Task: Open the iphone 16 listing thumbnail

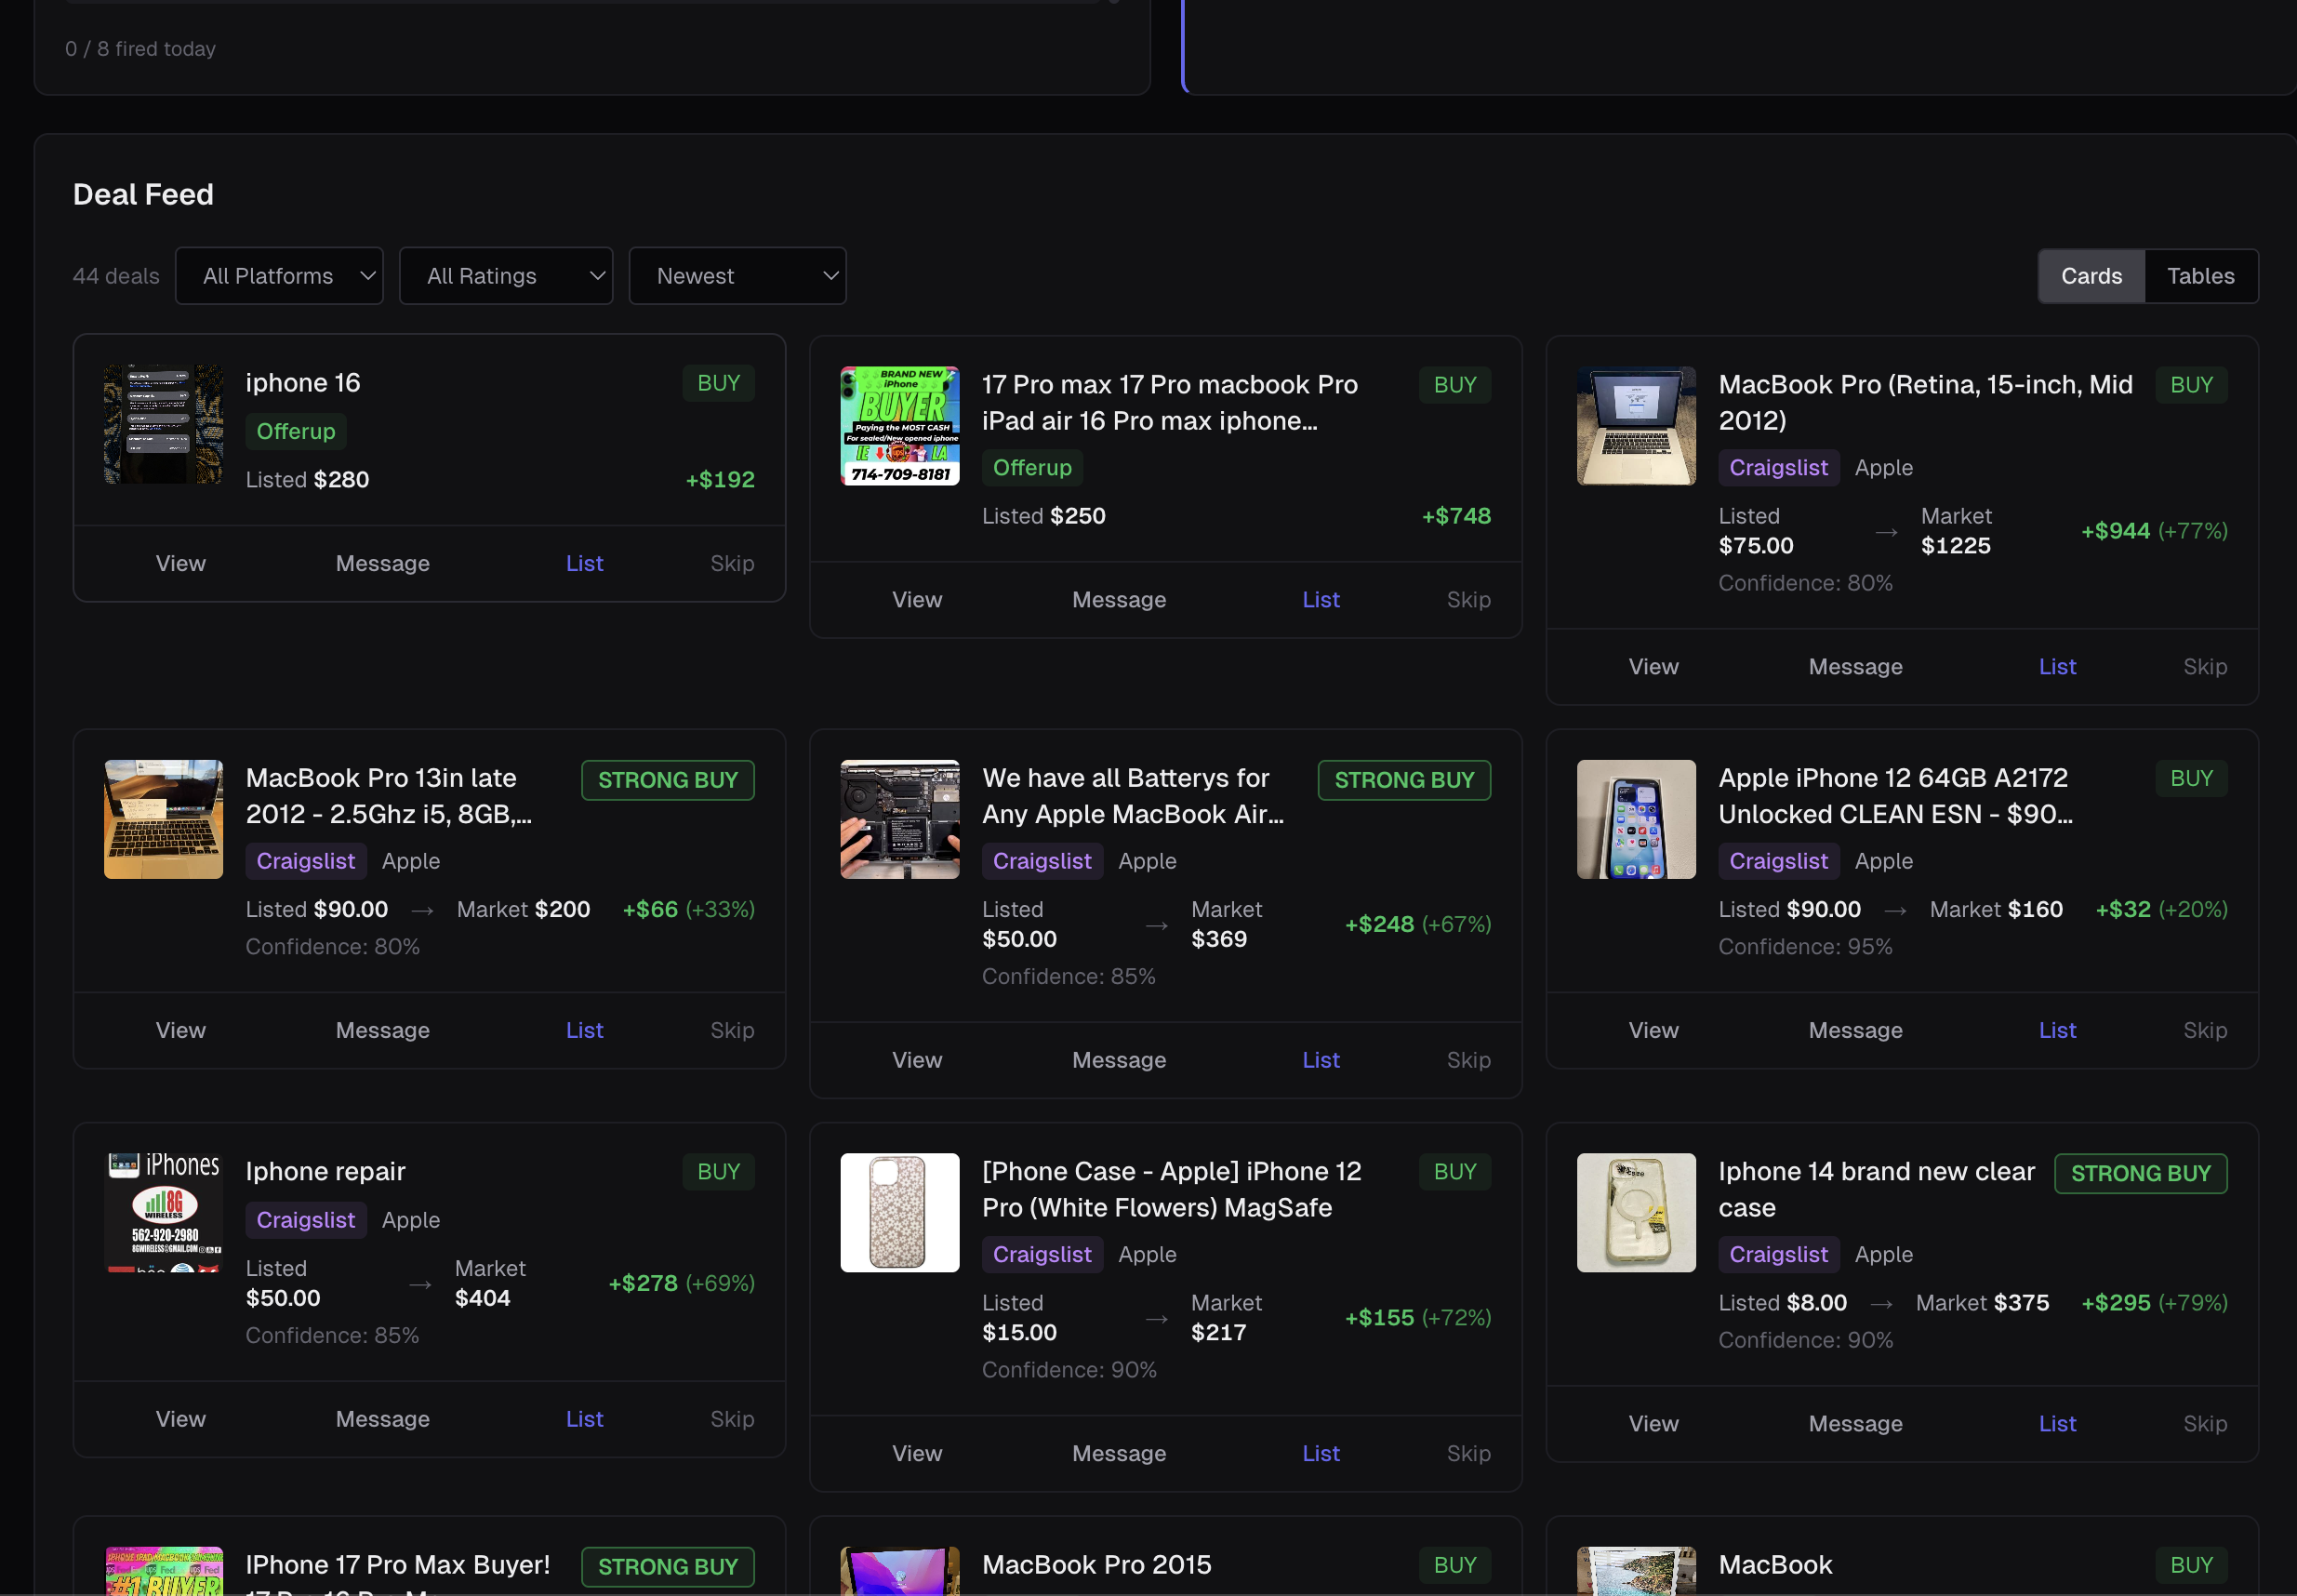Action: (164, 424)
